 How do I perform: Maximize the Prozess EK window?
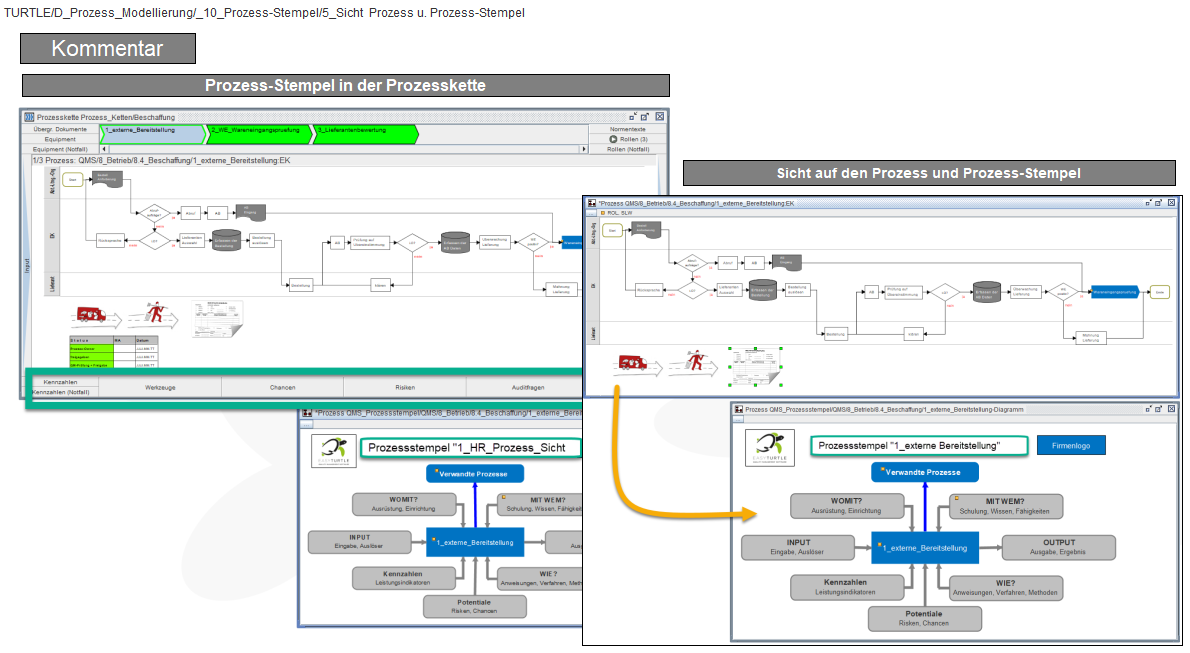pos(1158,203)
